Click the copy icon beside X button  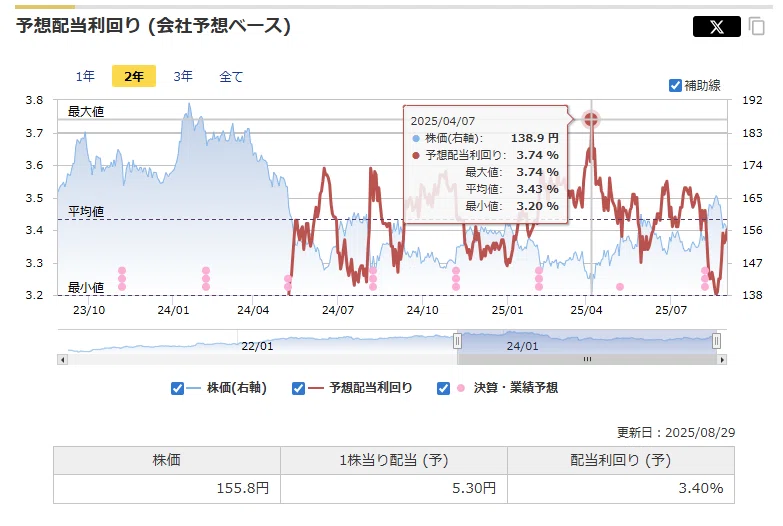[757, 26]
